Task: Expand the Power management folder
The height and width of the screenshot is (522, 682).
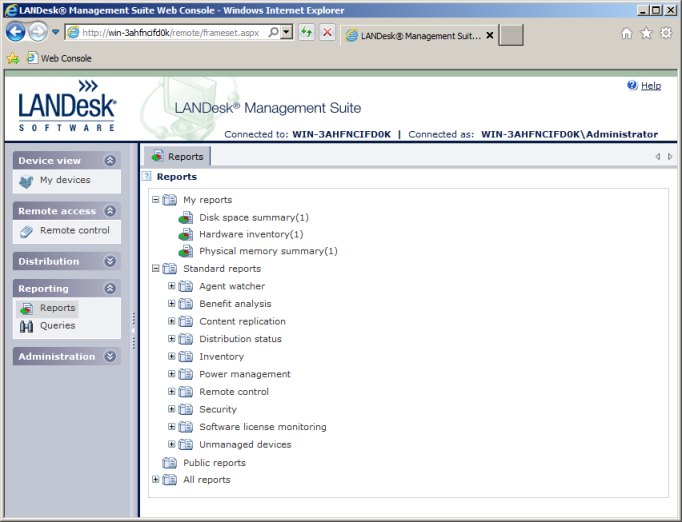Action: pyautogui.click(x=171, y=374)
